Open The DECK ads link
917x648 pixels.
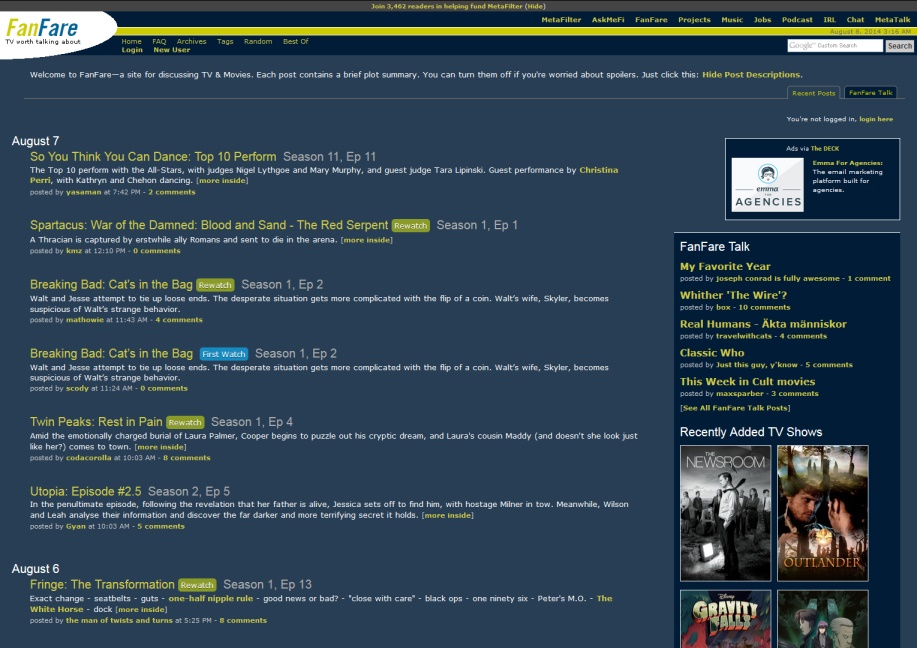point(825,149)
